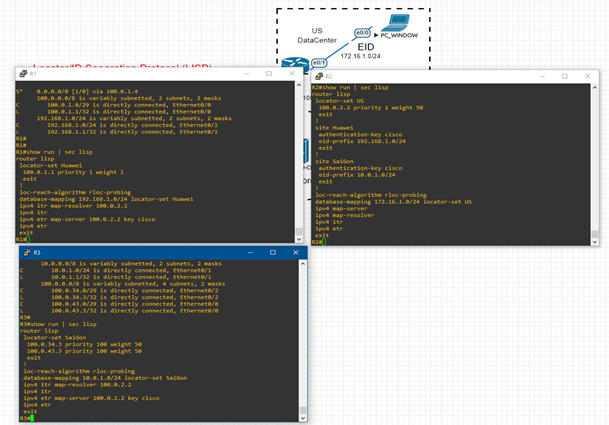This screenshot has width=609, height=425.
Task: Click 'ipv4 itr map-resolver 100.0.2.2' in R1
Action: pos(73,206)
